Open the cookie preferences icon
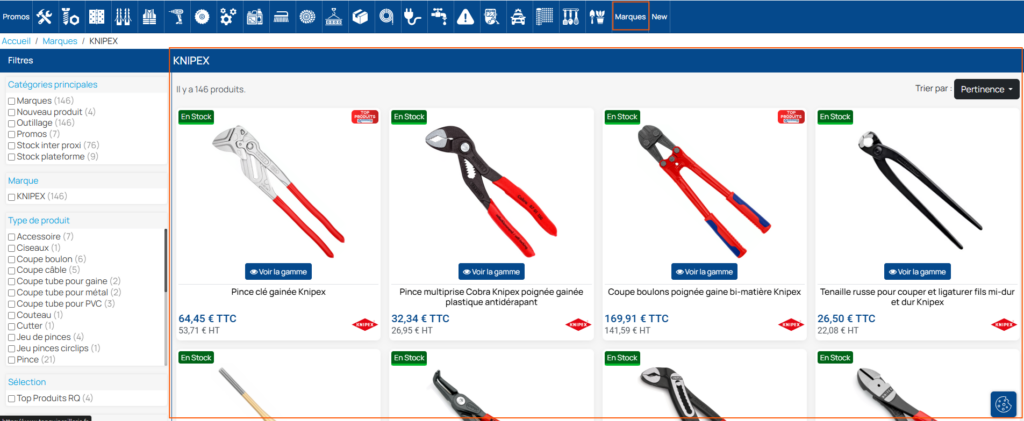 tap(1001, 403)
